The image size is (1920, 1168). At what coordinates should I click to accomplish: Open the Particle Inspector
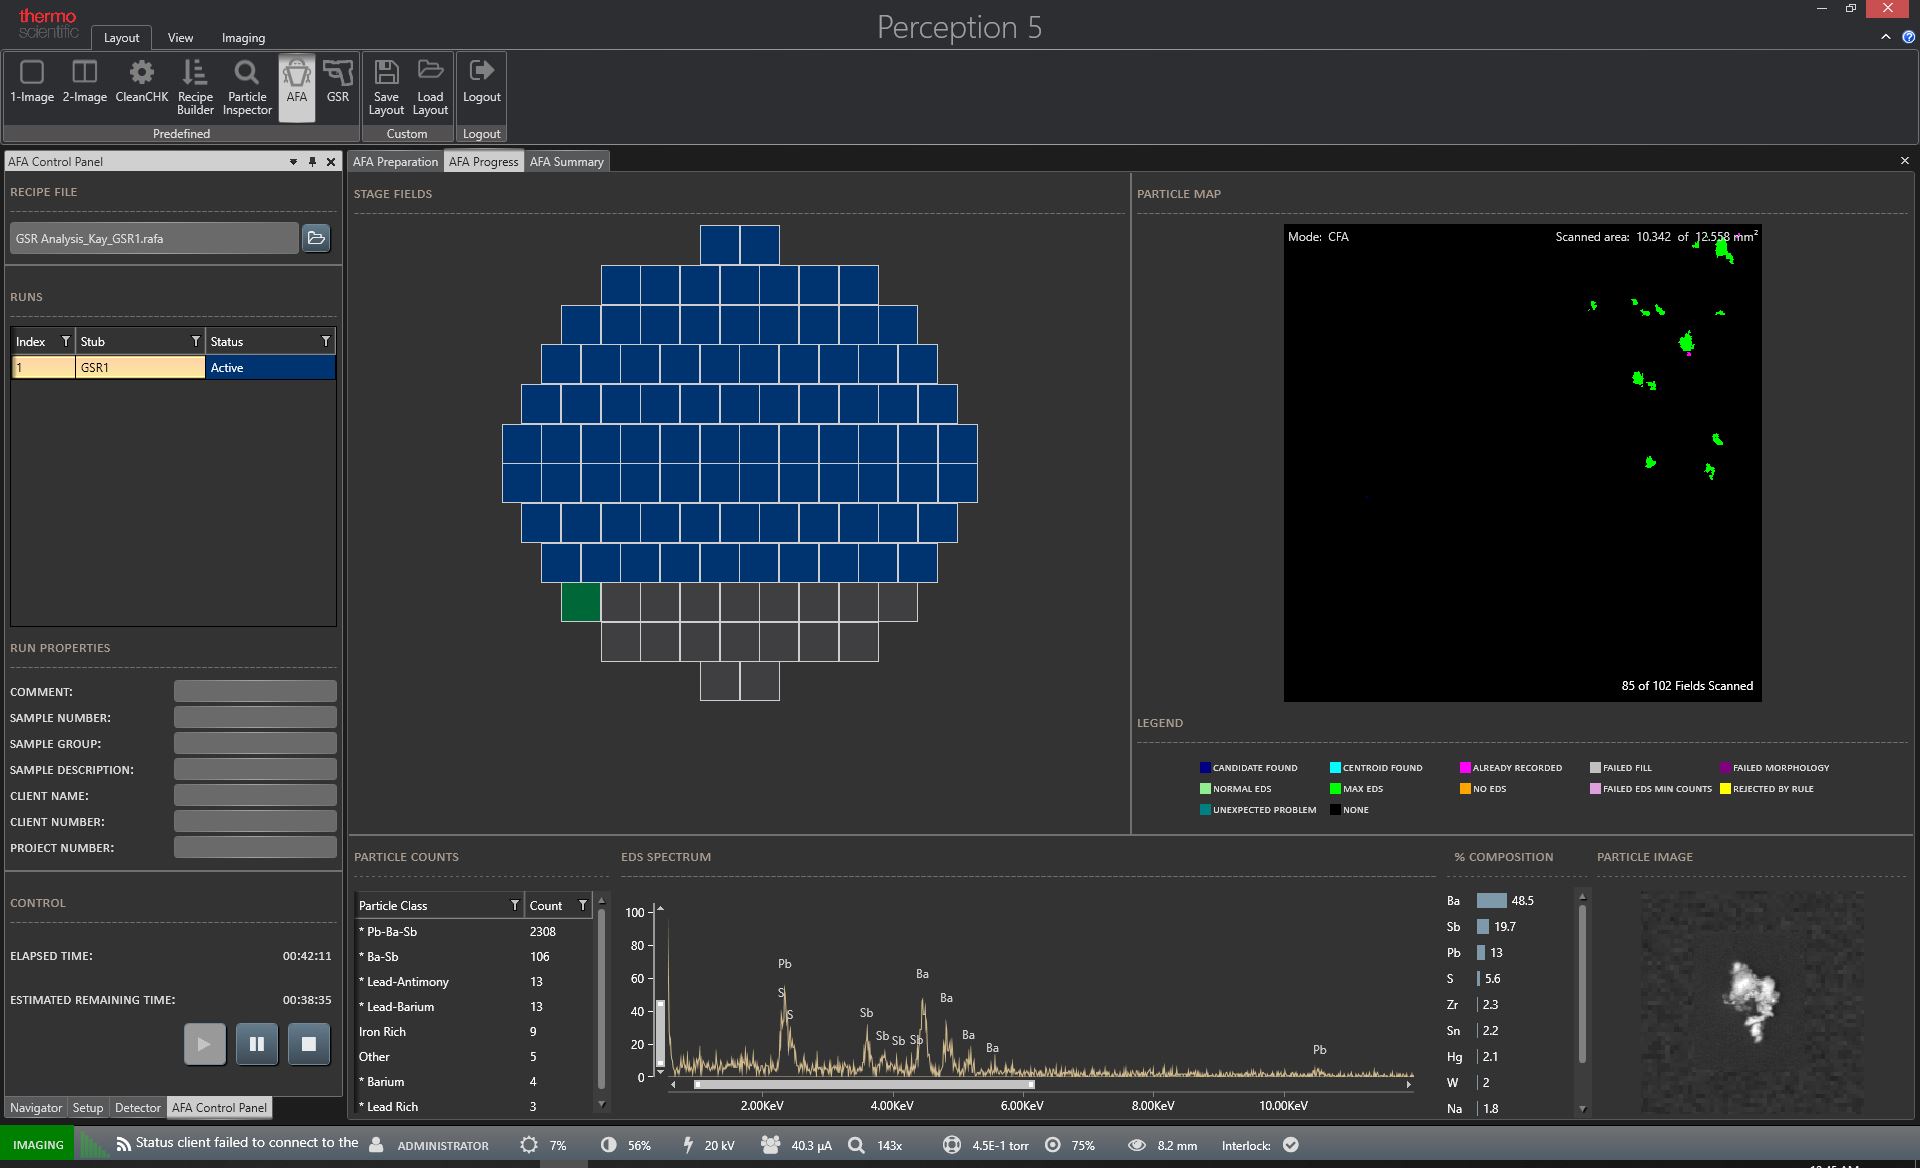(247, 87)
